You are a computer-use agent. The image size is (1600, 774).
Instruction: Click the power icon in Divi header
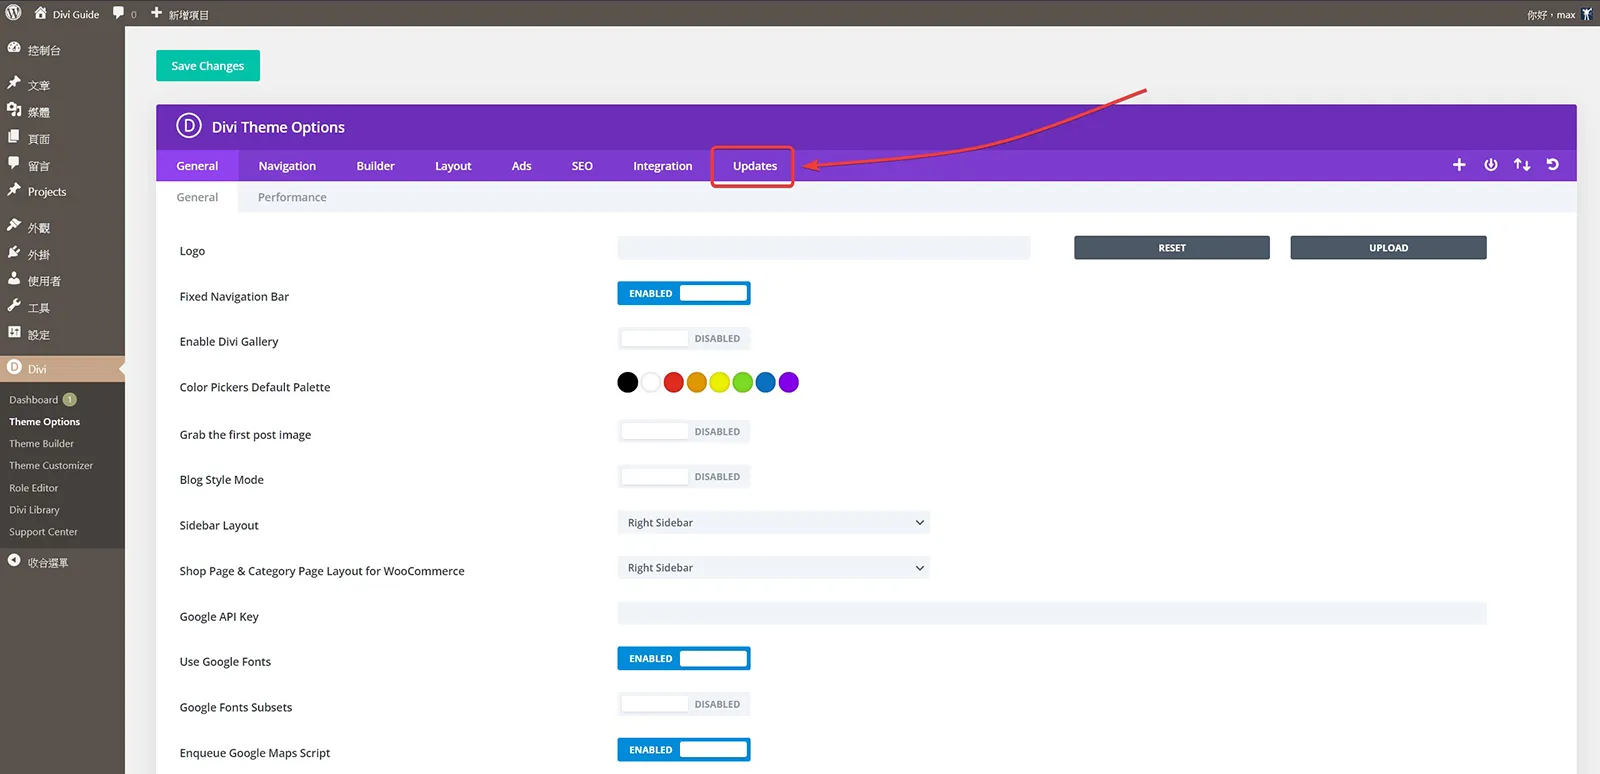tap(1490, 165)
